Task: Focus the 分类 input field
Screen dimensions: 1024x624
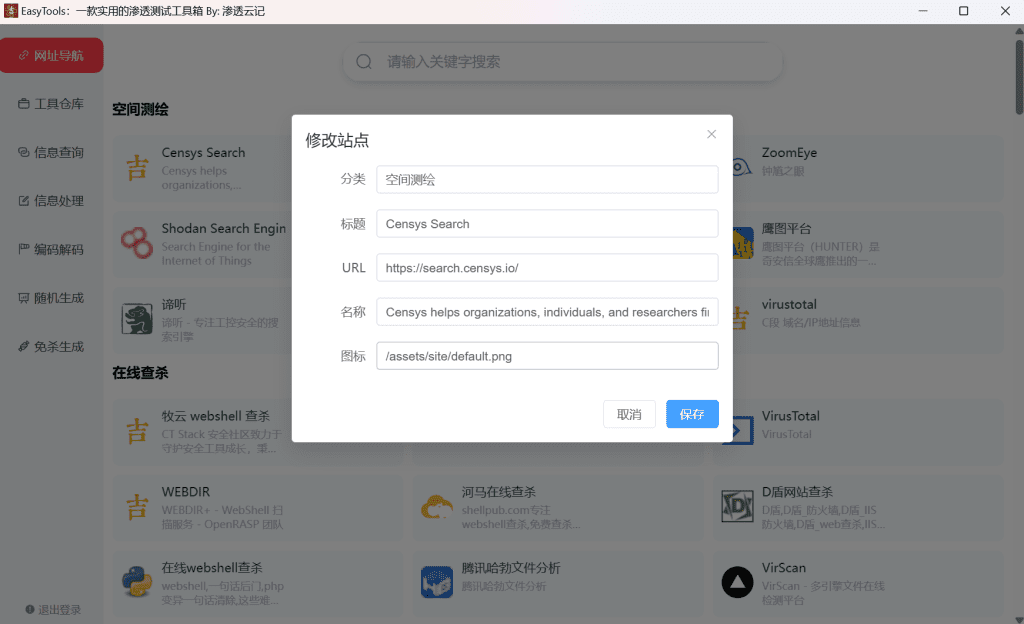Action: tap(547, 179)
